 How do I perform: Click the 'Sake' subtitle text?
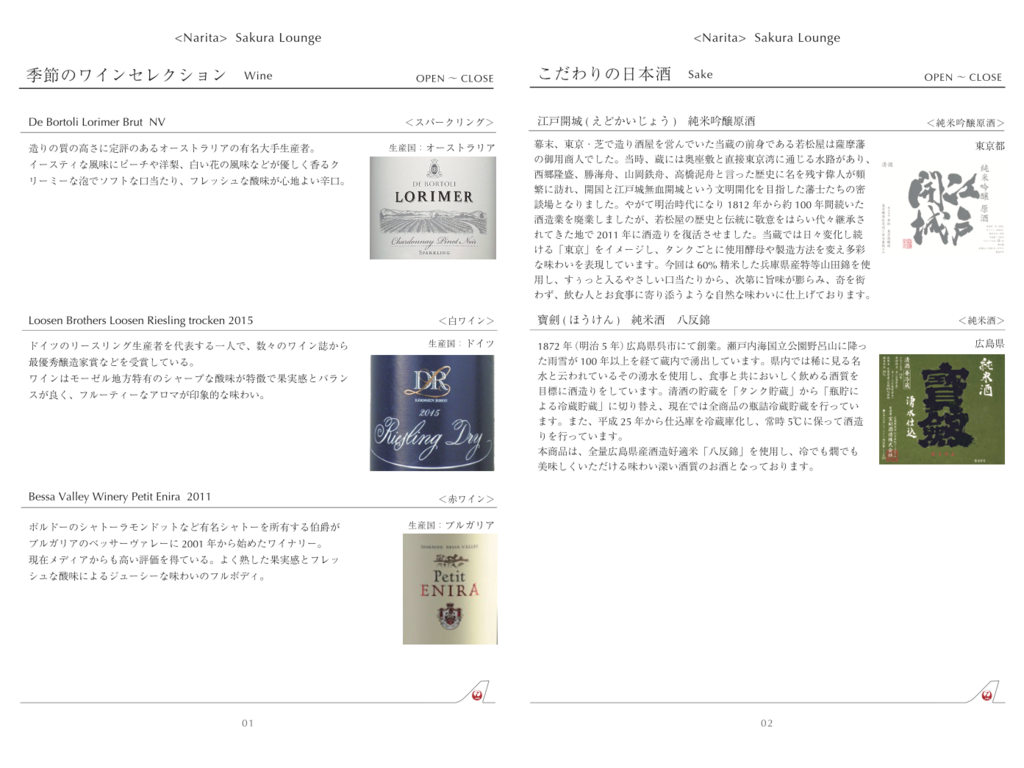700,74
